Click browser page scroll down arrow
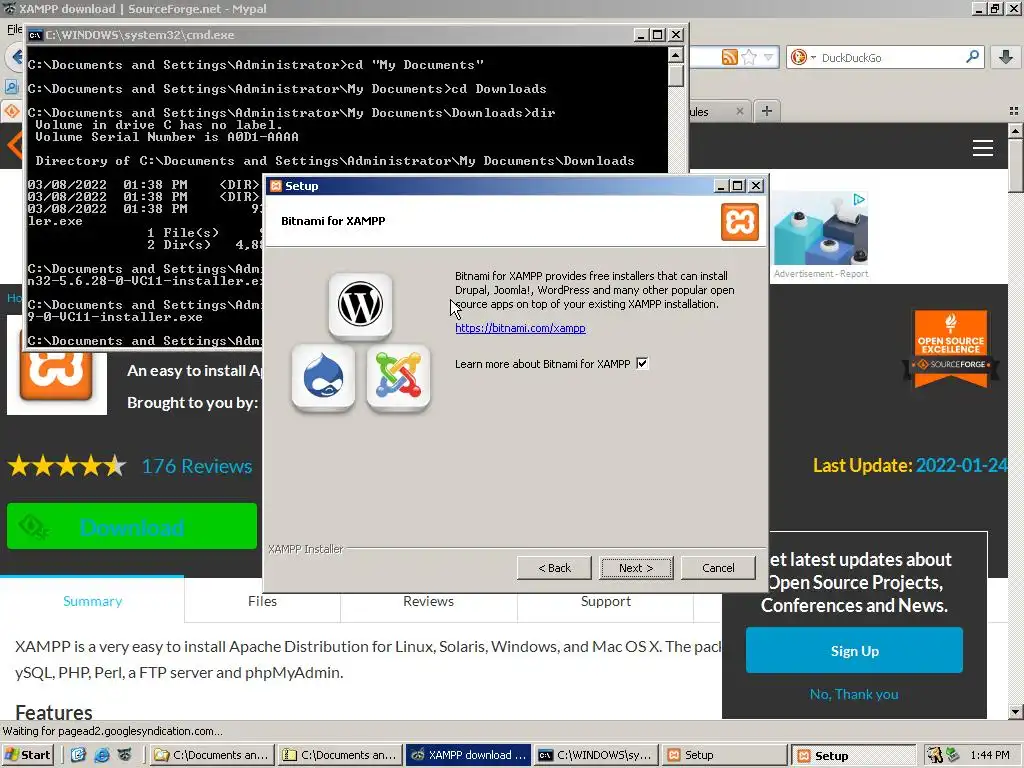1024x768 pixels. point(1015,711)
